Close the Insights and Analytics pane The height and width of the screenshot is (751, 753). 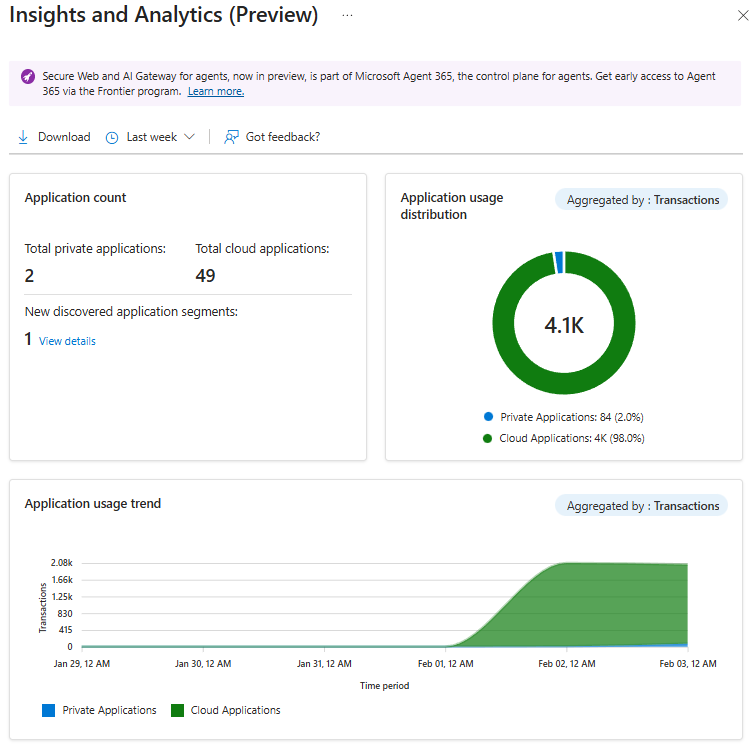pos(738,16)
